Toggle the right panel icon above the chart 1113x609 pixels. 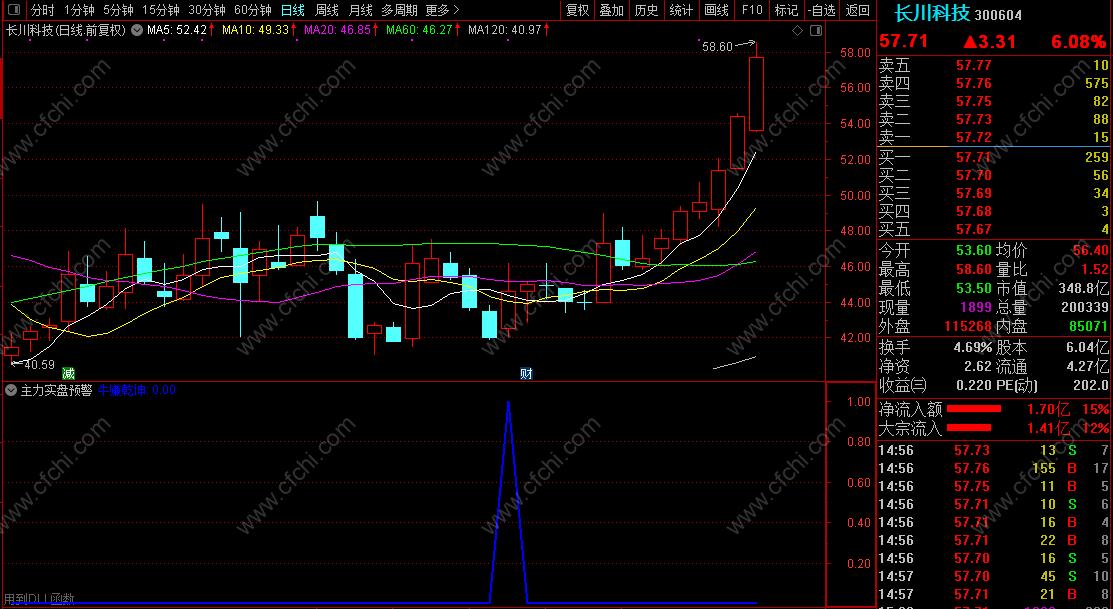816,31
